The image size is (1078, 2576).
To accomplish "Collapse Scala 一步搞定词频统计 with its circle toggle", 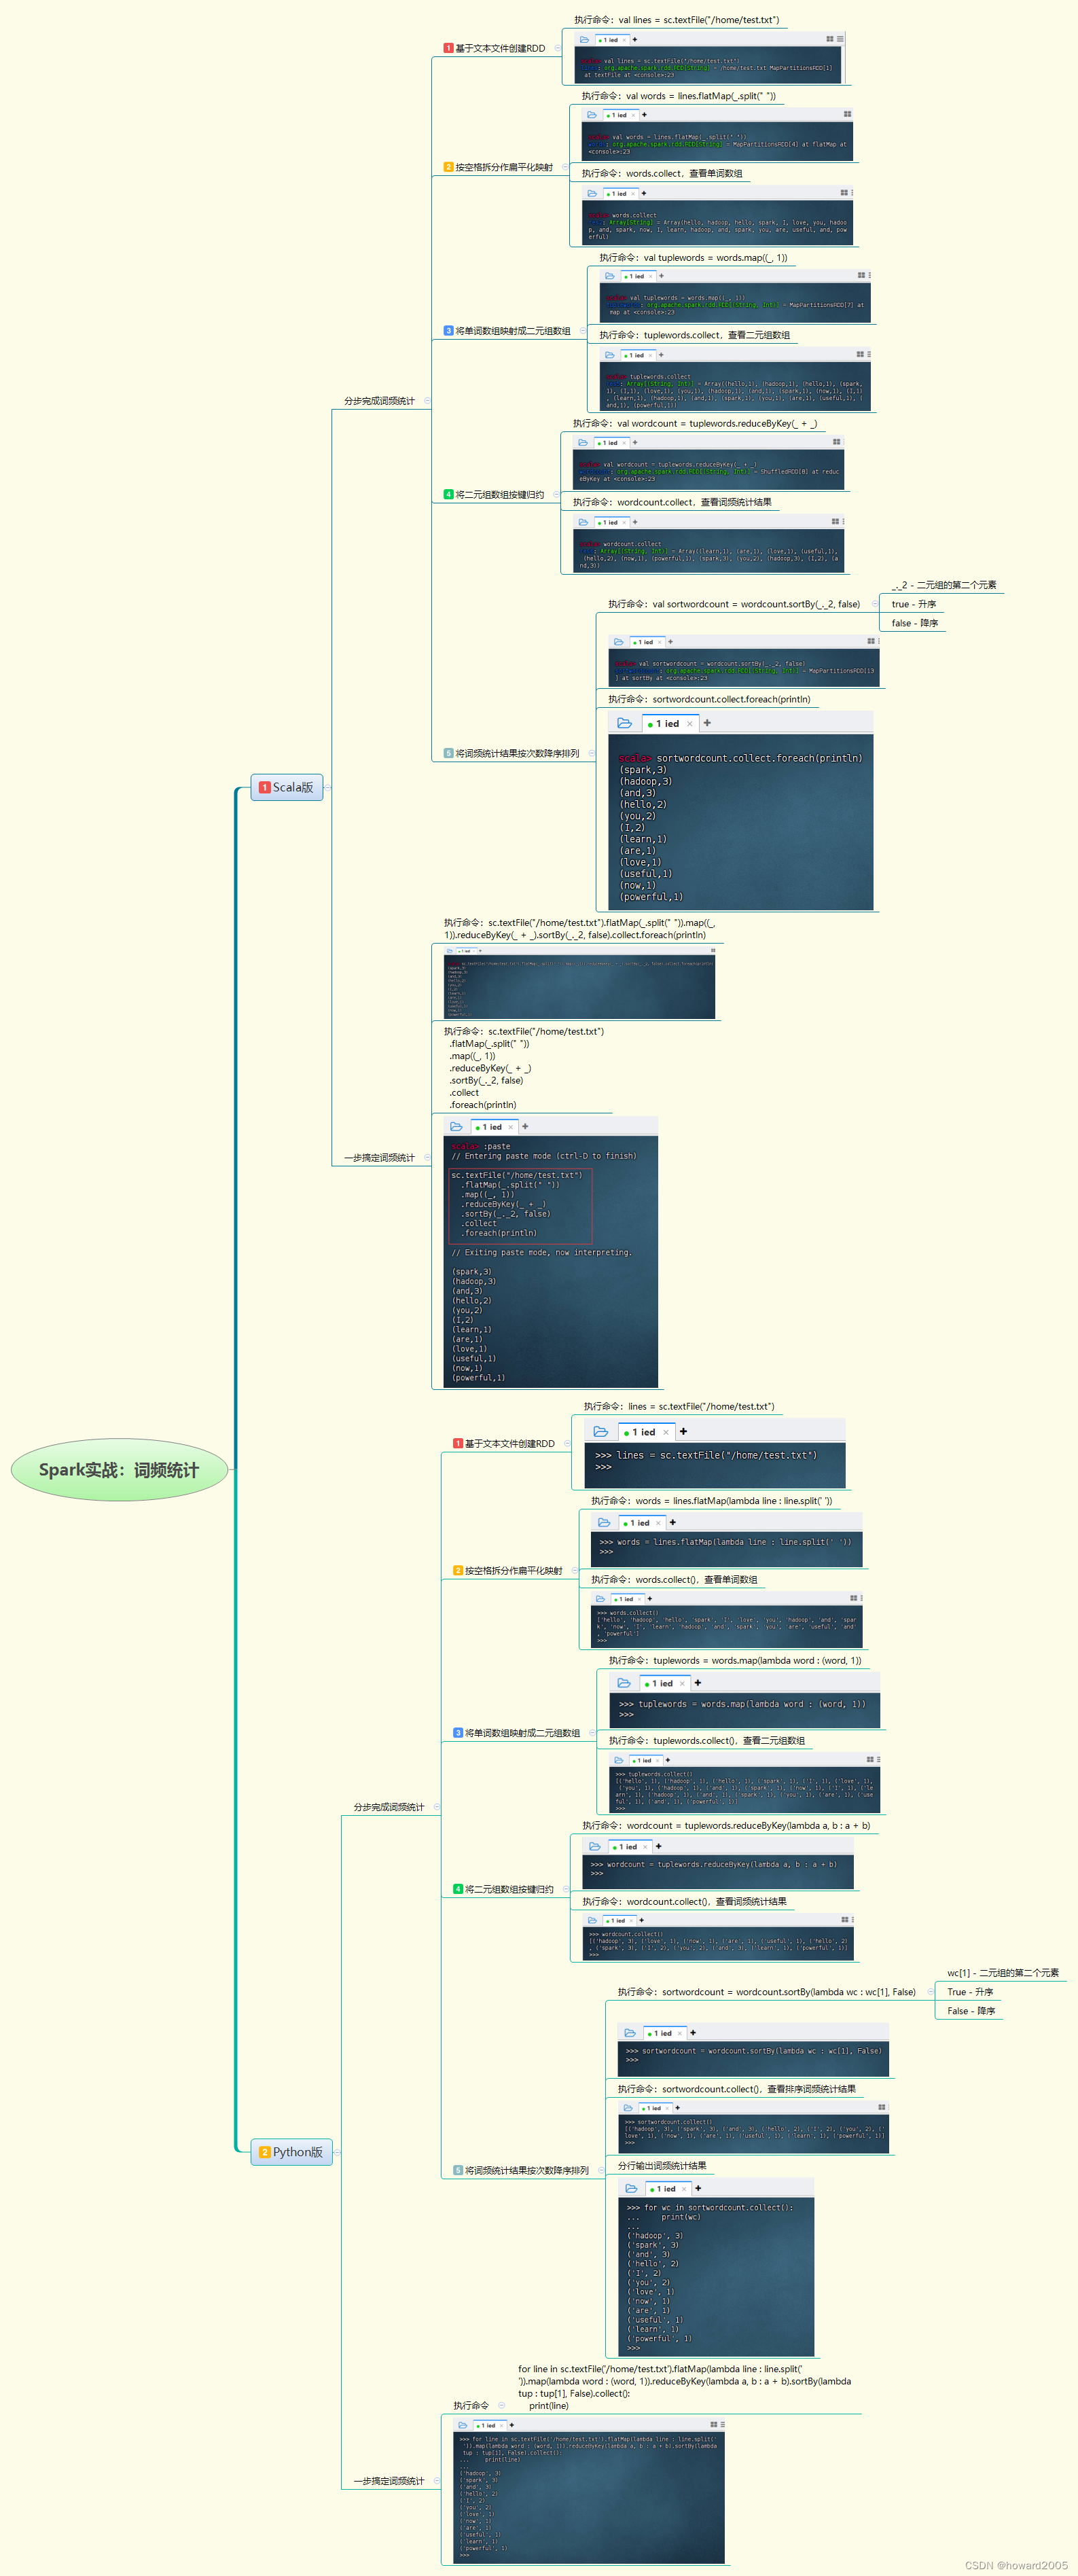I will click(x=428, y=1158).
